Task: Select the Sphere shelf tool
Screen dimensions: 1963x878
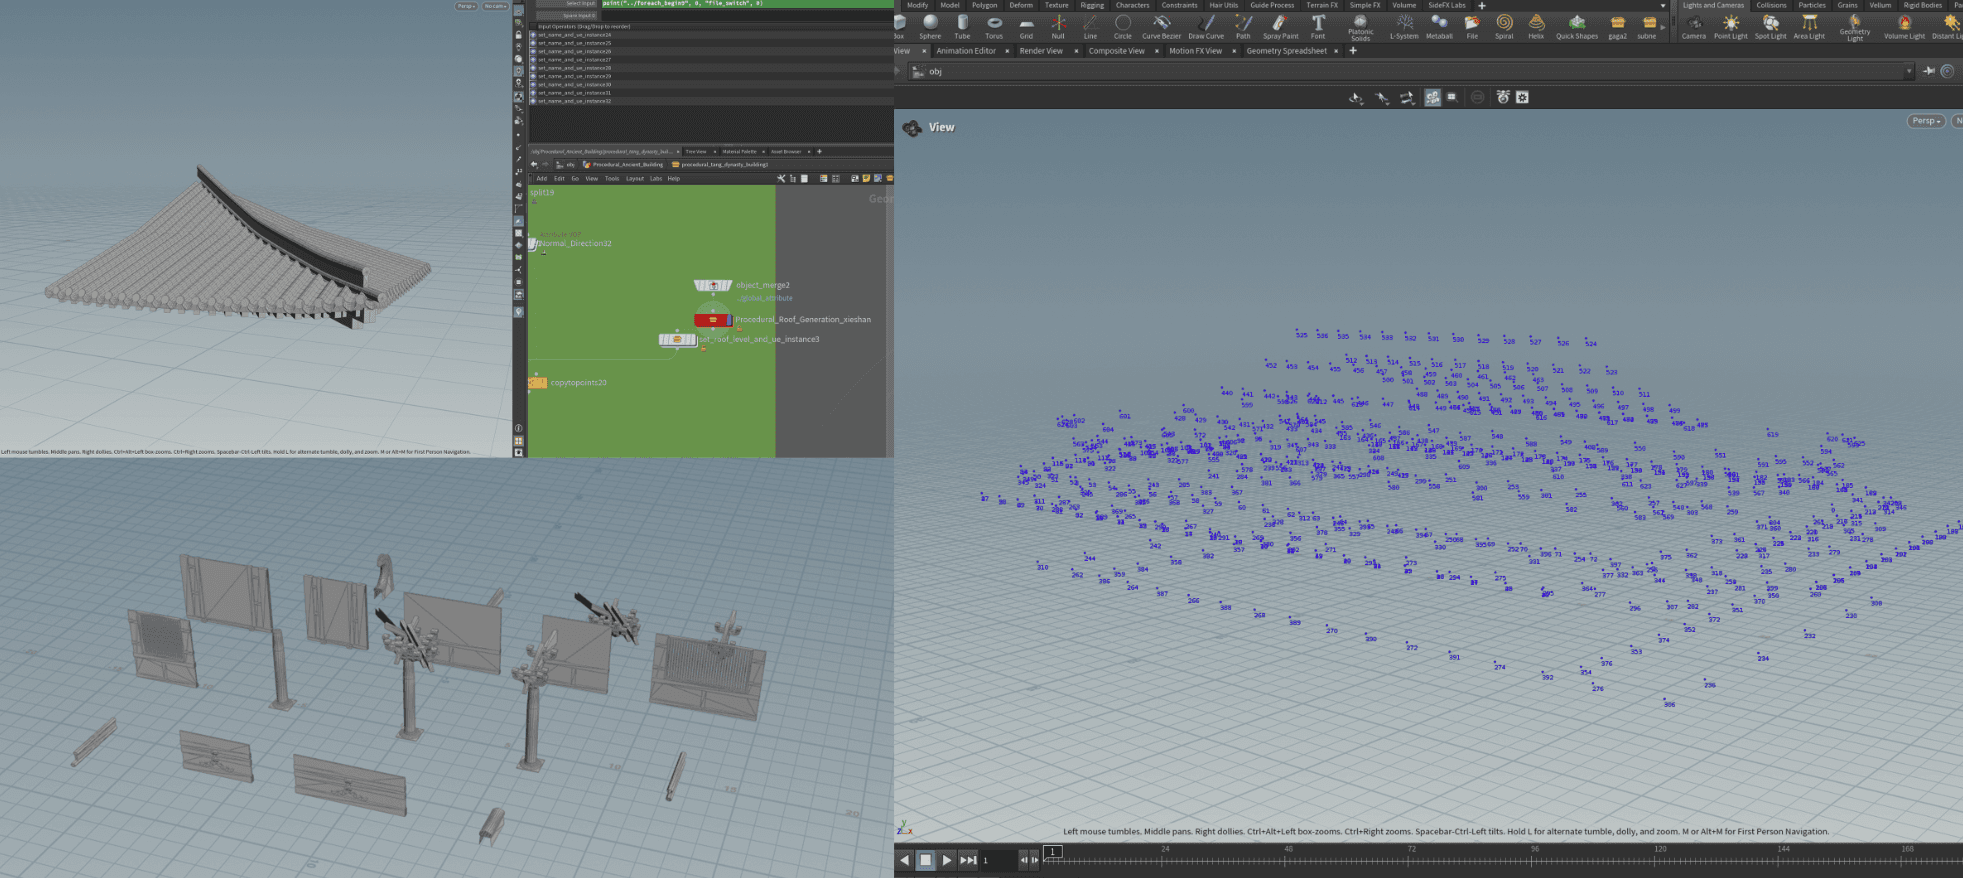Action: coord(930,26)
